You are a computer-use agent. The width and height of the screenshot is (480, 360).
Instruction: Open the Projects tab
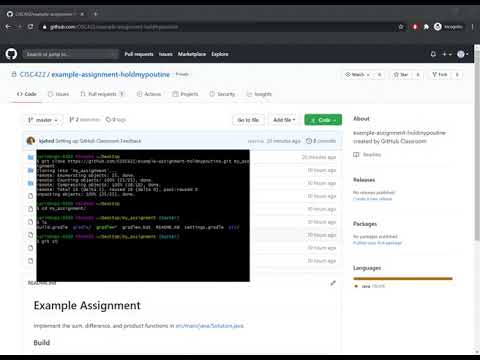pyautogui.click(x=185, y=94)
